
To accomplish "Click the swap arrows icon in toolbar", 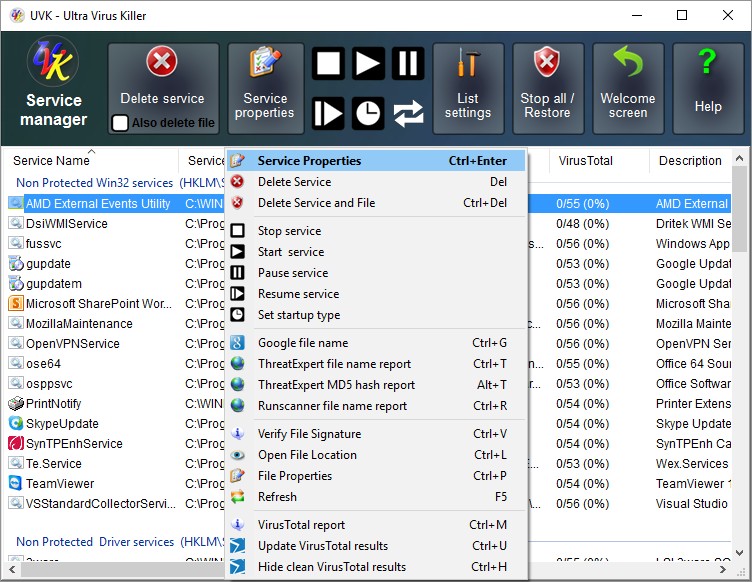I will coord(407,113).
